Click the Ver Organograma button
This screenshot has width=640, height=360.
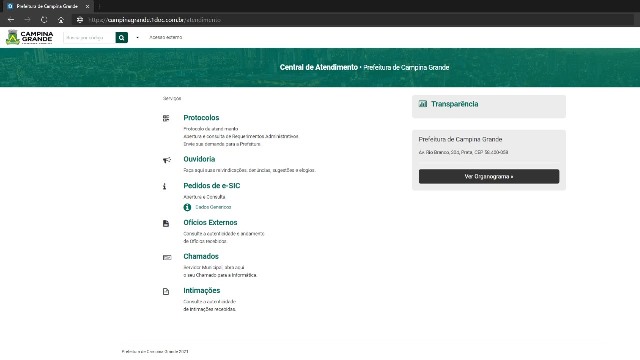[489, 177]
